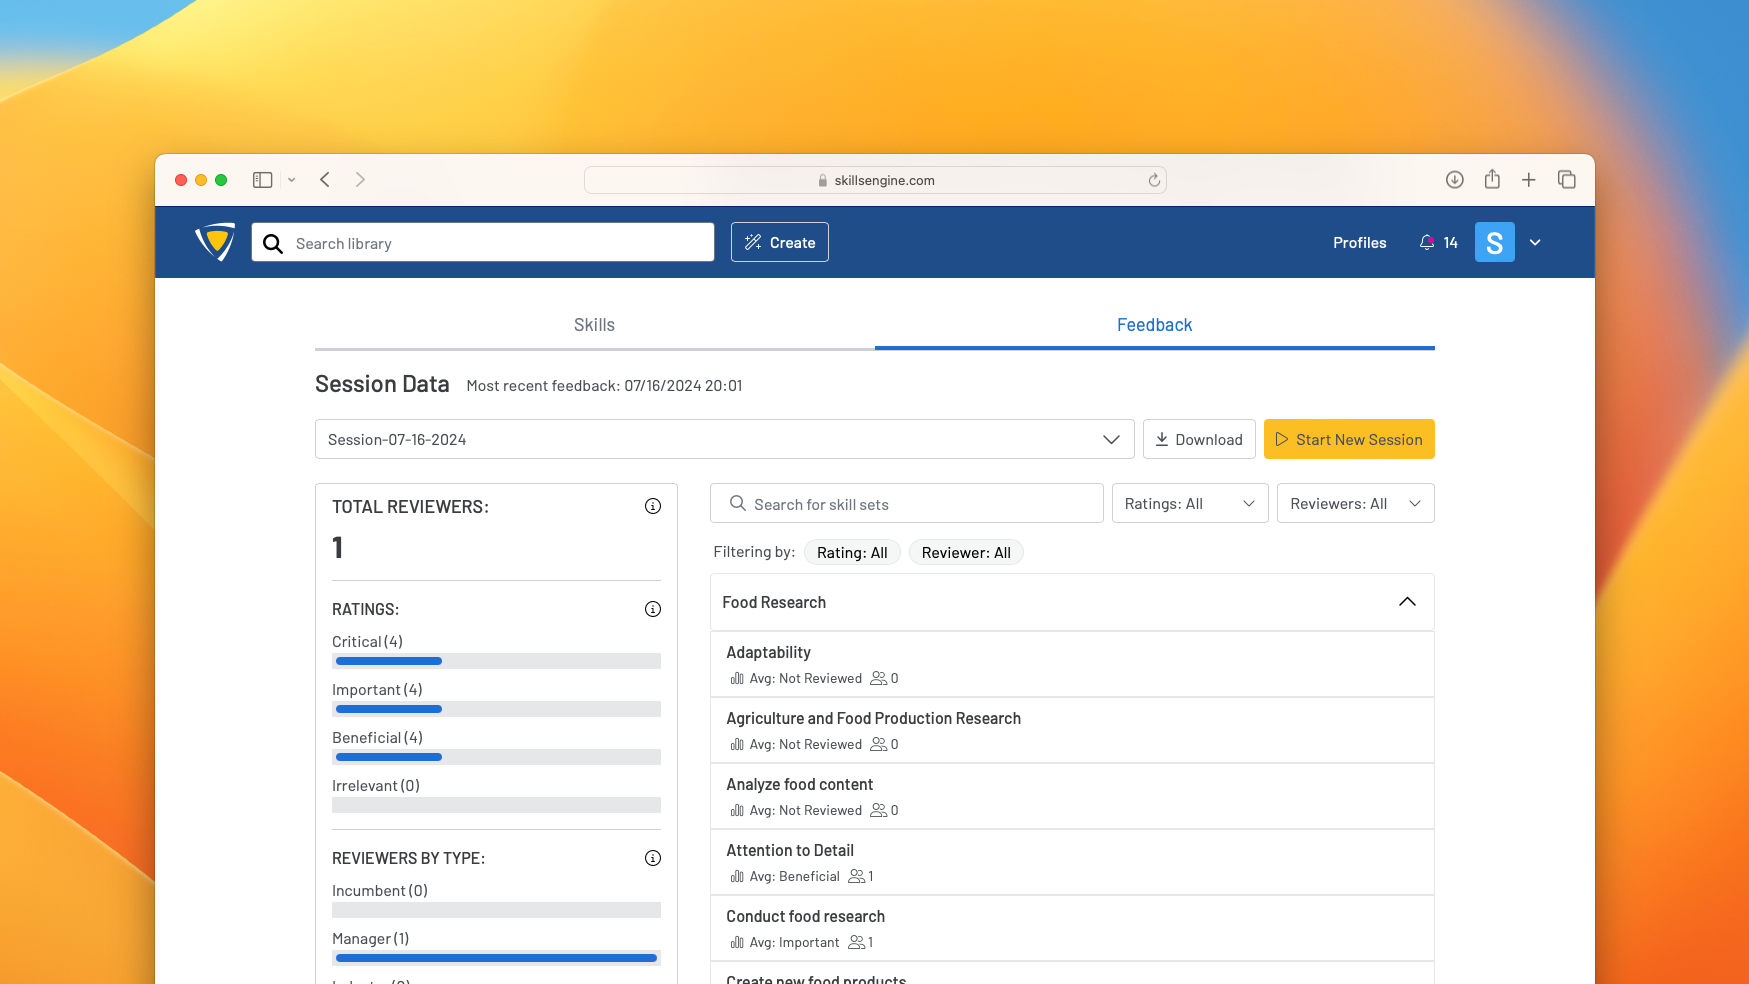Screen dimensions: 1749x984
Task: Click Attention to Detail reviewers icon
Action: point(857,876)
